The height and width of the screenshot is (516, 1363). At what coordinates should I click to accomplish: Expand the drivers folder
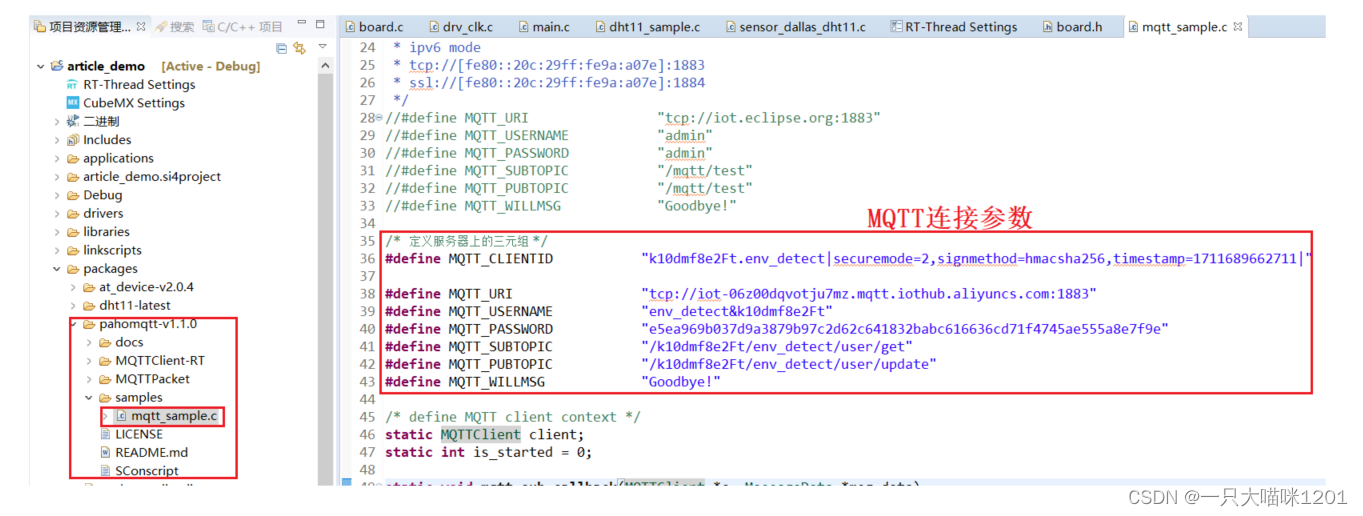(x=57, y=213)
